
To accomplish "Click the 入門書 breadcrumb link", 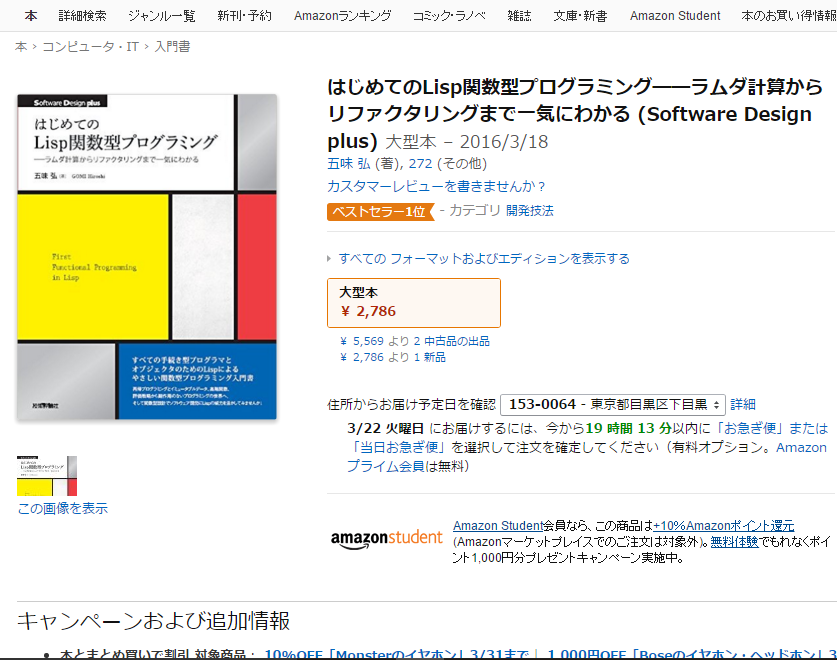I will 172,47.
